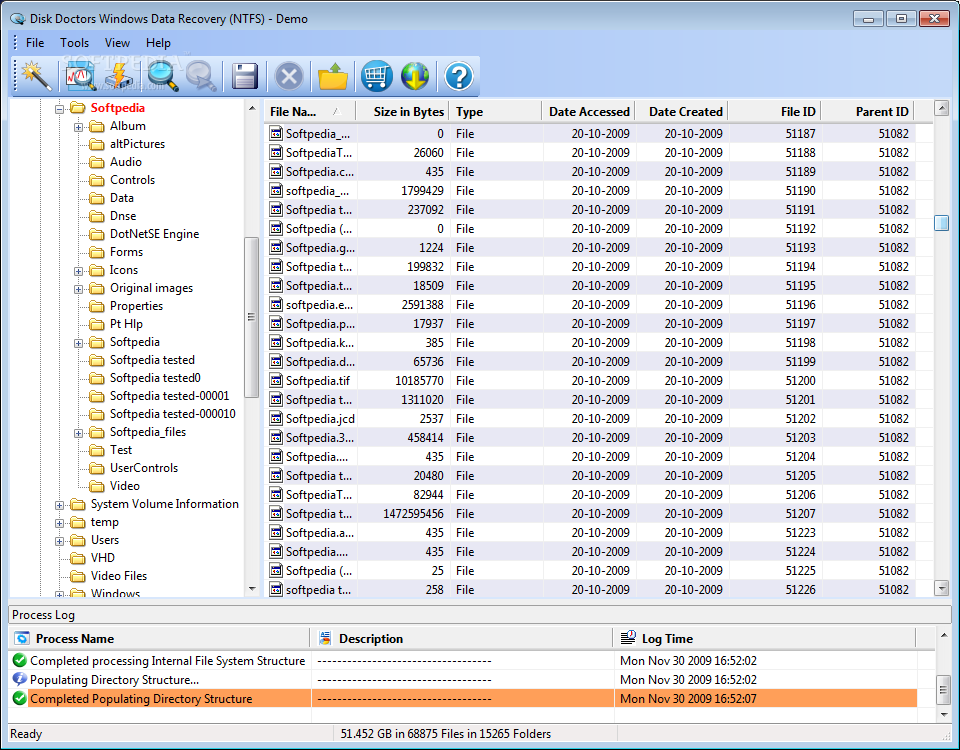This screenshot has height=750, width=960.
Task: Click the process log scrollbar thumb
Action: coord(943,689)
